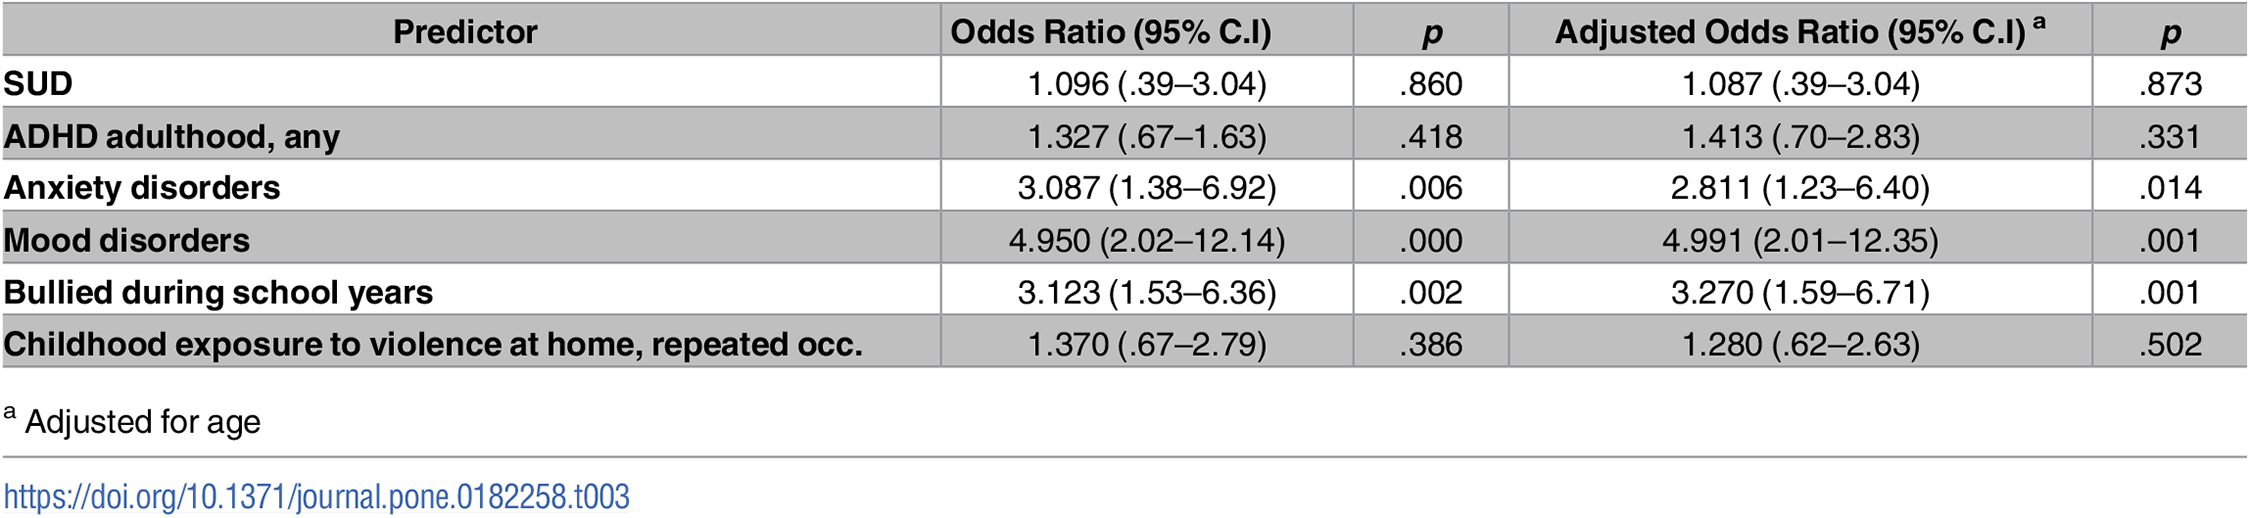The height and width of the screenshot is (518, 2250).
Task: Select the Predictor column header
Action: pyautogui.click(x=465, y=32)
